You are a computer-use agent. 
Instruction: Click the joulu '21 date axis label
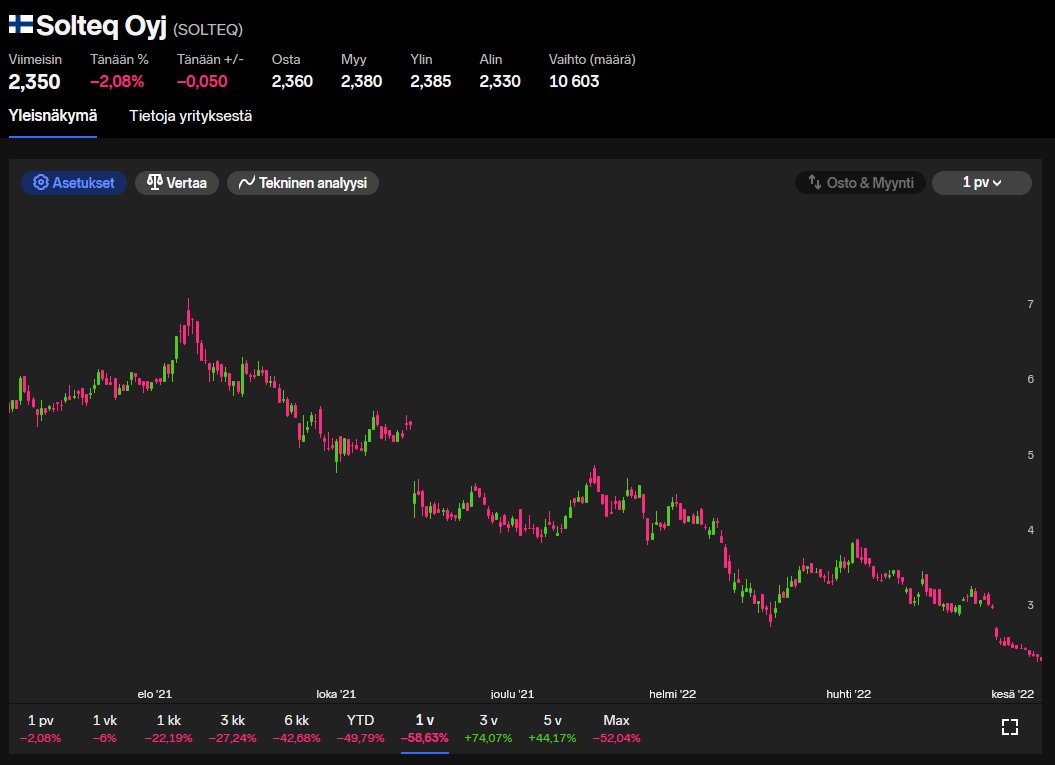coord(512,694)
